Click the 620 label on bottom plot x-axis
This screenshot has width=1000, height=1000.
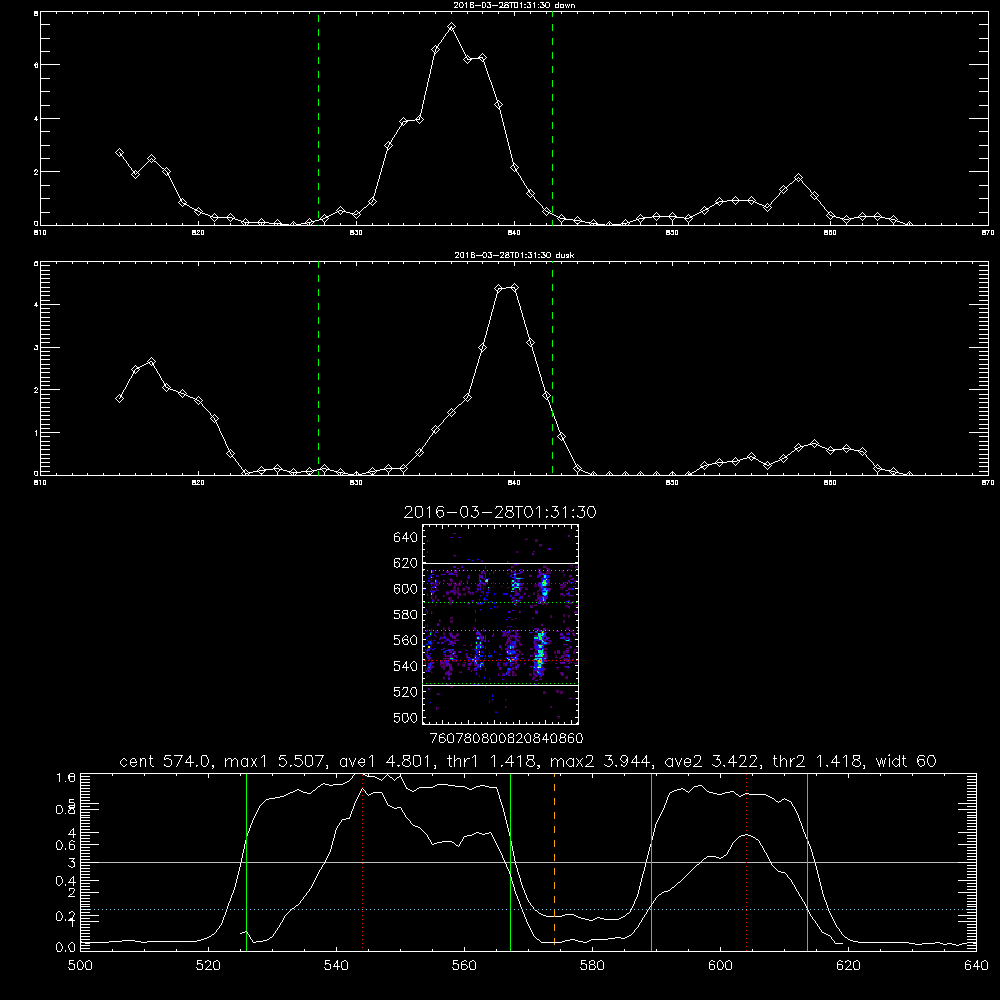coord(848,966)
